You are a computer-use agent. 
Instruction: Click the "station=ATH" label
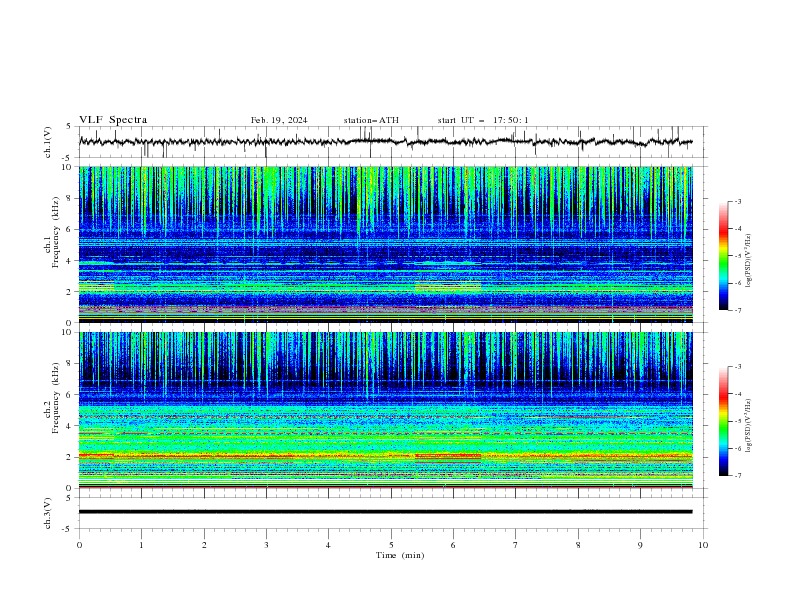pyautogui.click(x=371, y=120)
